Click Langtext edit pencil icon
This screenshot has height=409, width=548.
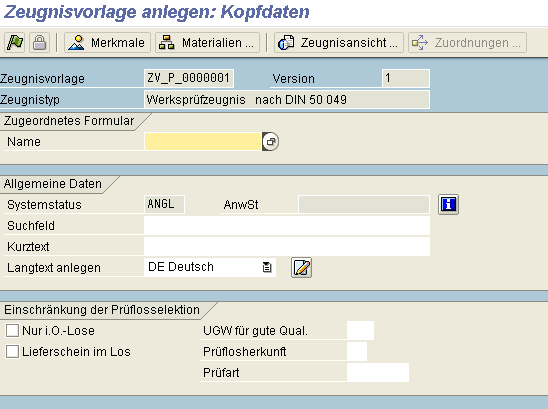click(x=301, y=268)
